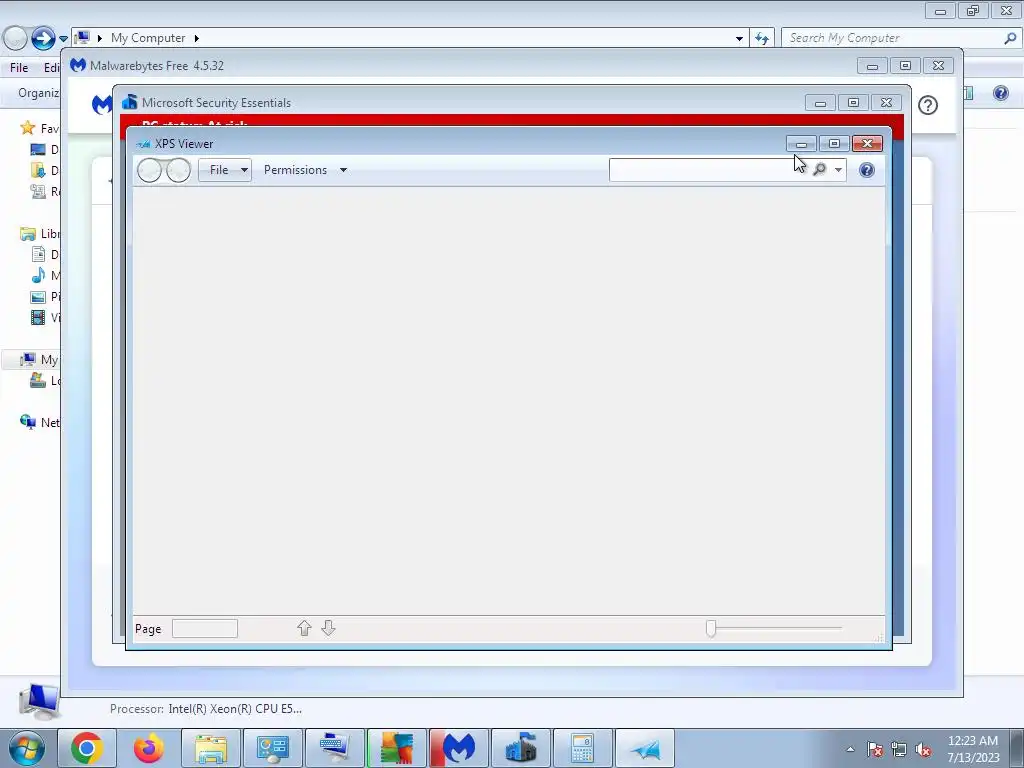
Task: Click the muted volume tray icon
Action: [x=923, y=750]
